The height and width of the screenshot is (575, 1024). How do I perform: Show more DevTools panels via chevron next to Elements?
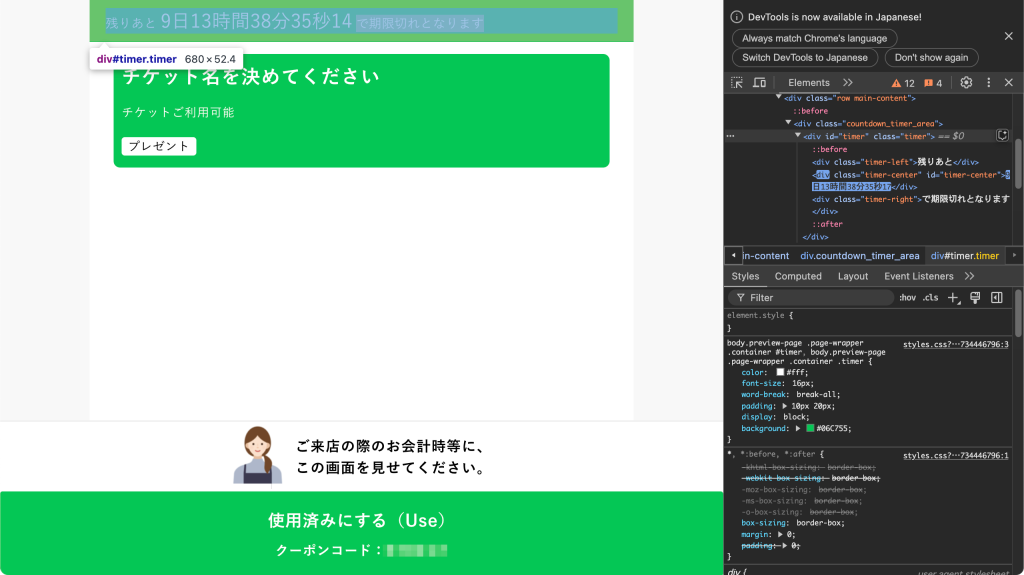click(x=848, y=83)
